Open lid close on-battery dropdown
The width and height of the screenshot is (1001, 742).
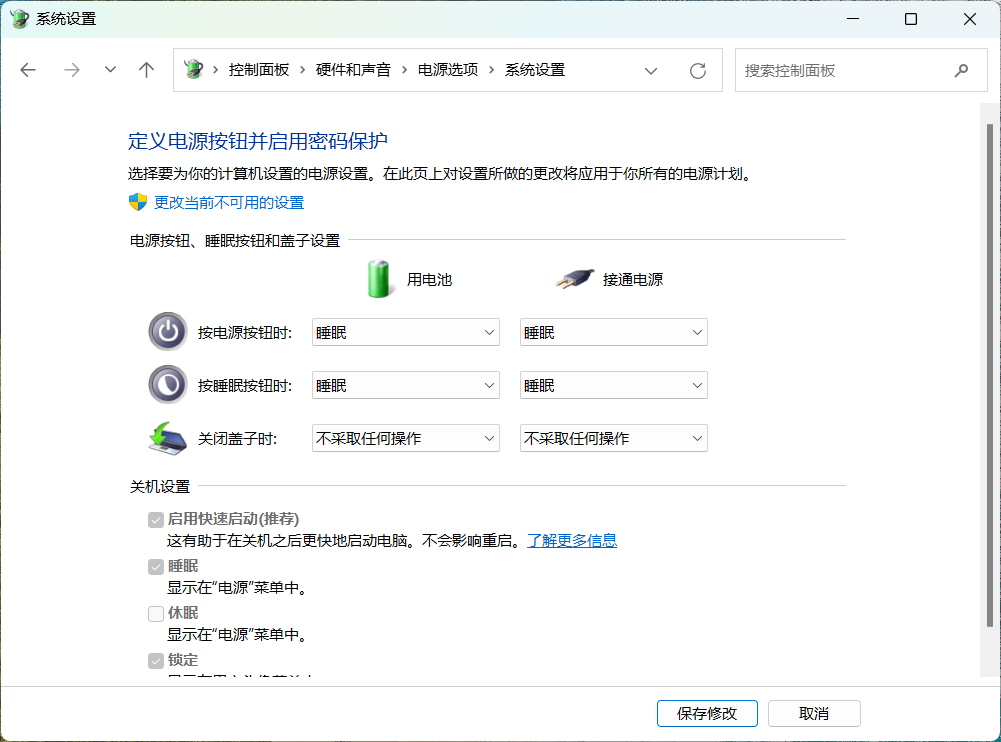(x=405, y=438)
